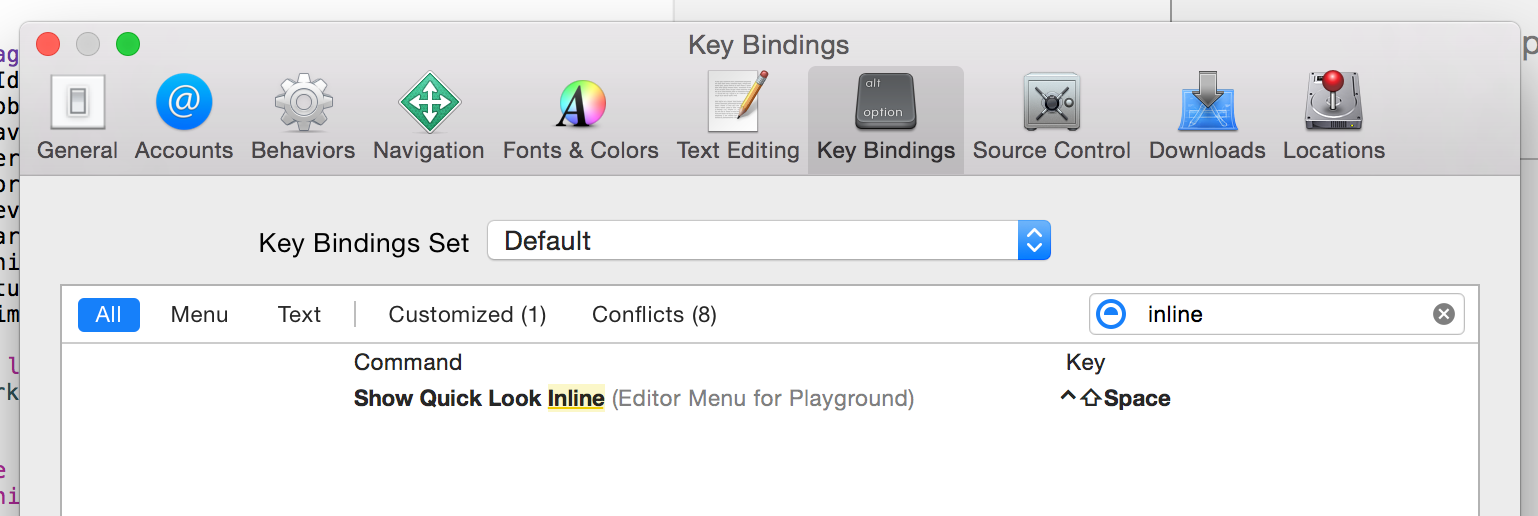Select the Key Bindings toolbar icon
Image resolution: width=1538 pixels, height=516 pixels.
tap(885, 118)
